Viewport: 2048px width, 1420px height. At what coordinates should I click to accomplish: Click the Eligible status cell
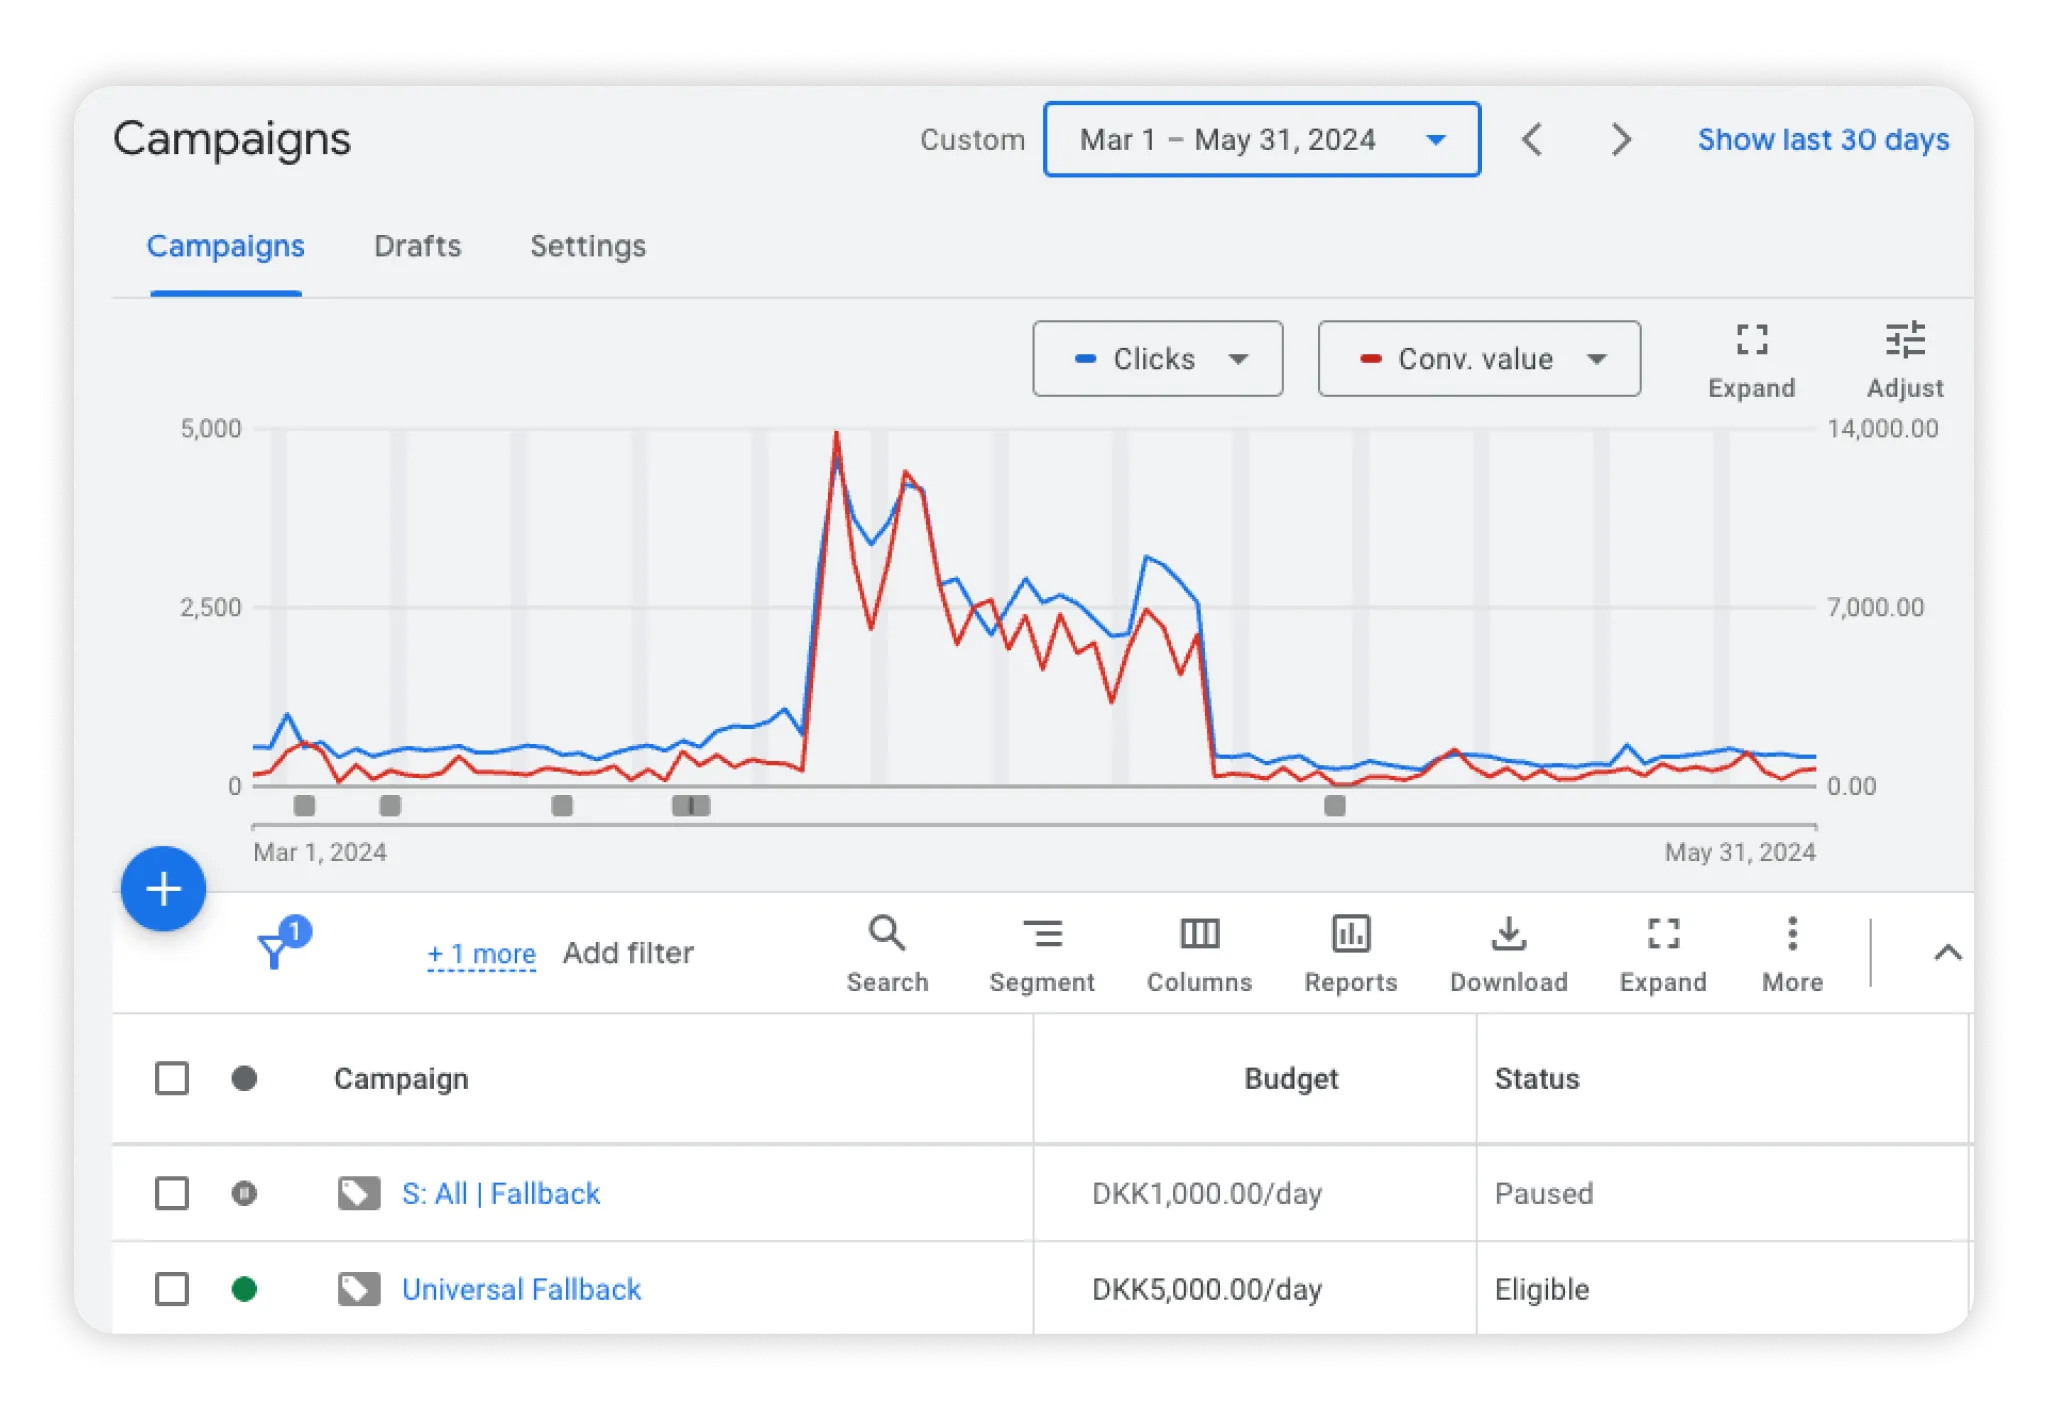(x=1542, y=1289)
